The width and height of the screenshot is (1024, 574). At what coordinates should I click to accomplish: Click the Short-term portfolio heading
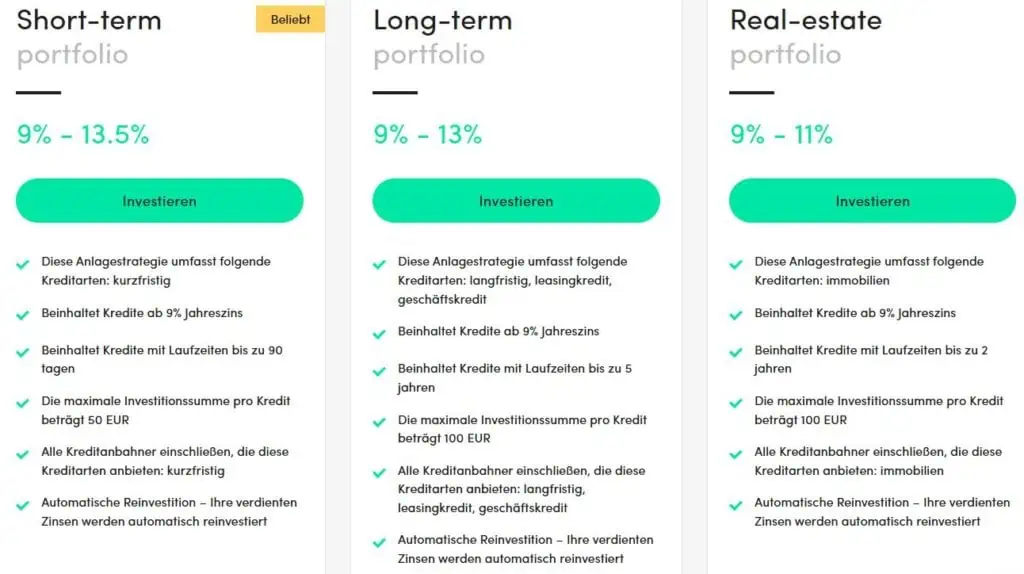[89, 37]
